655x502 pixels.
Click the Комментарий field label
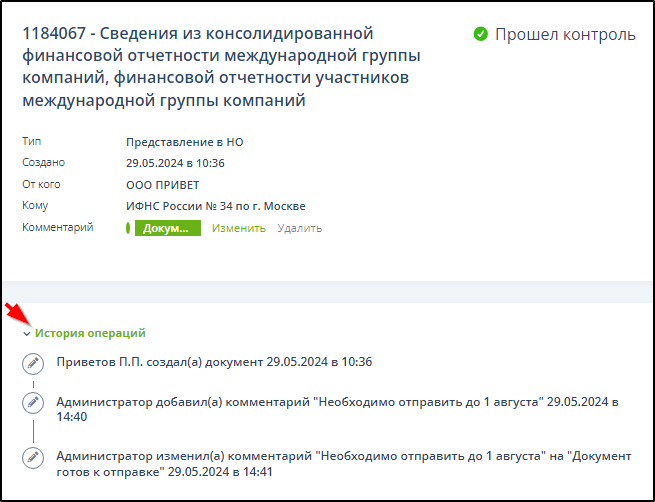[57, 227]
